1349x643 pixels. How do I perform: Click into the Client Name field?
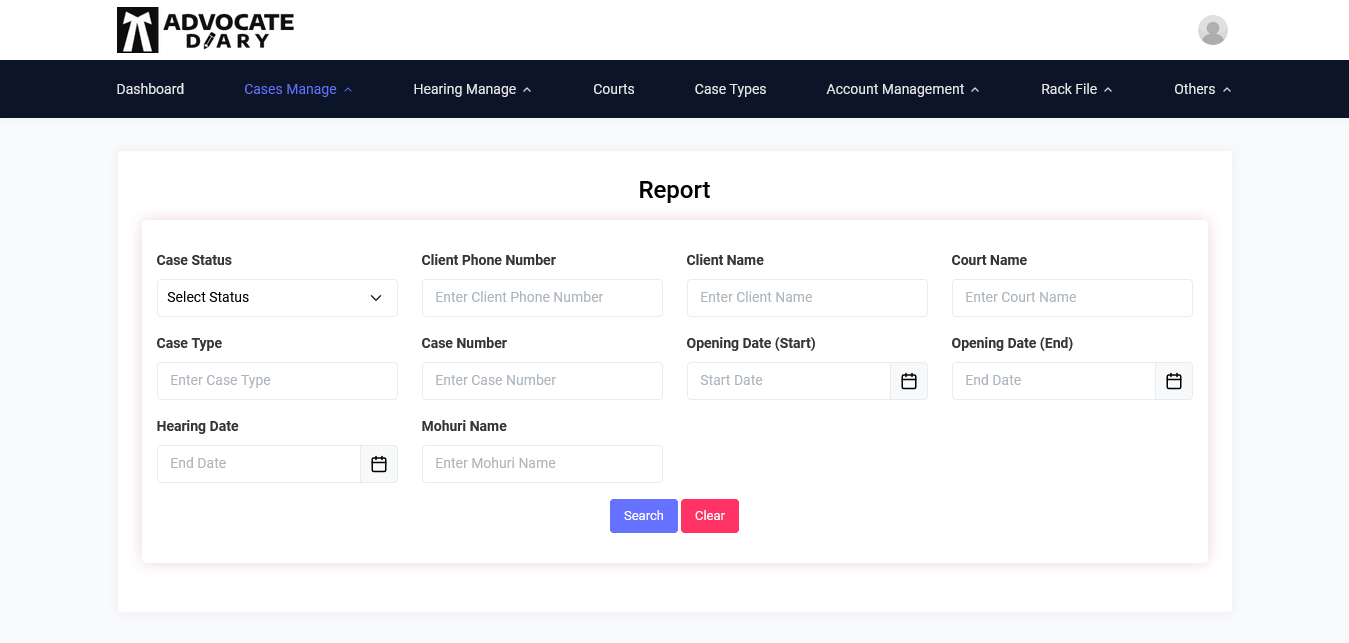(x=806, y=298)
